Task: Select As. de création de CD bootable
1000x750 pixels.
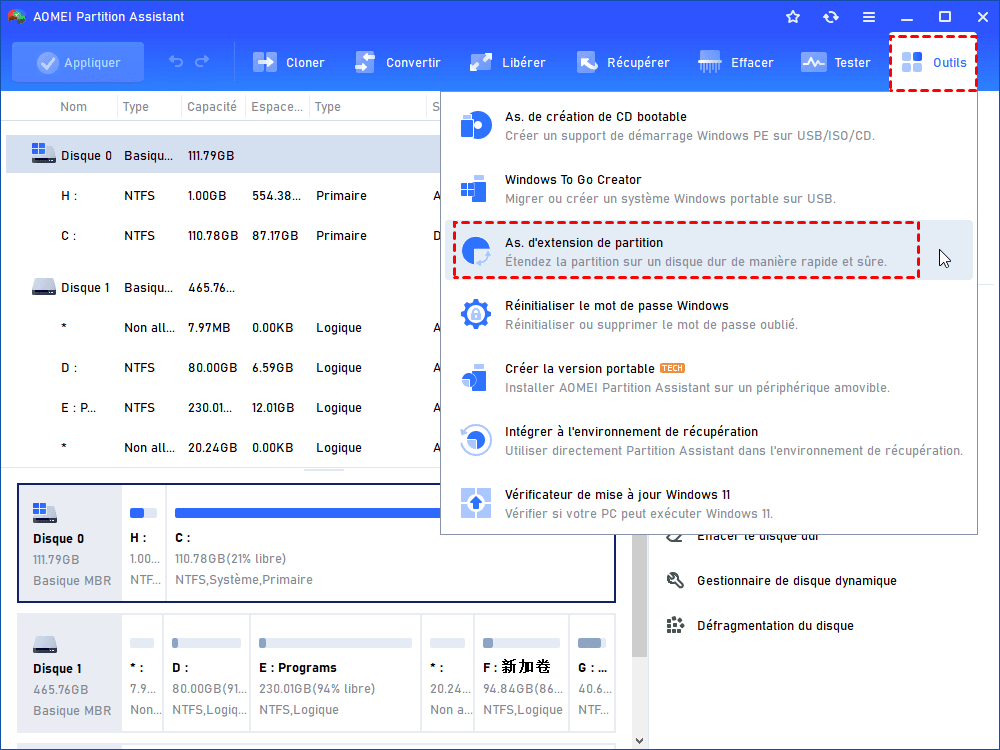Action: coord(709,126)
